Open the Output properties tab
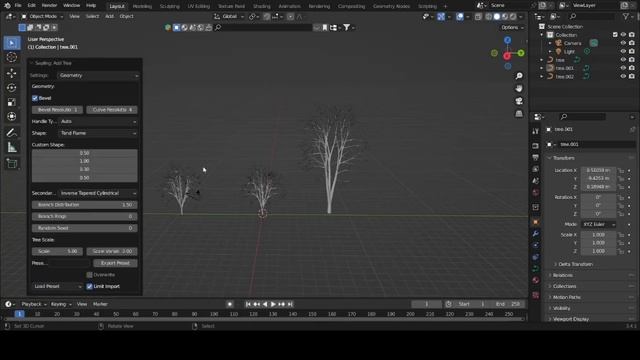This screenshot has height=360, width=640. pos(536,157)
